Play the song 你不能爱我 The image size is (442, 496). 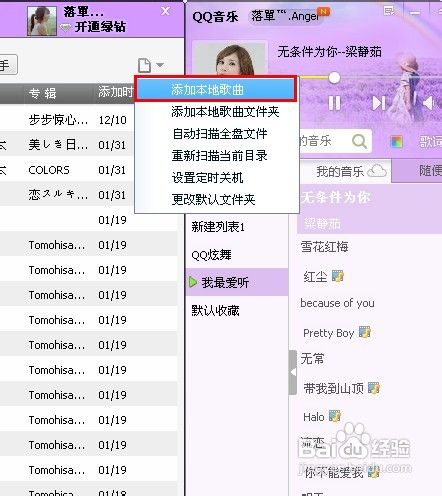[334, 473]
